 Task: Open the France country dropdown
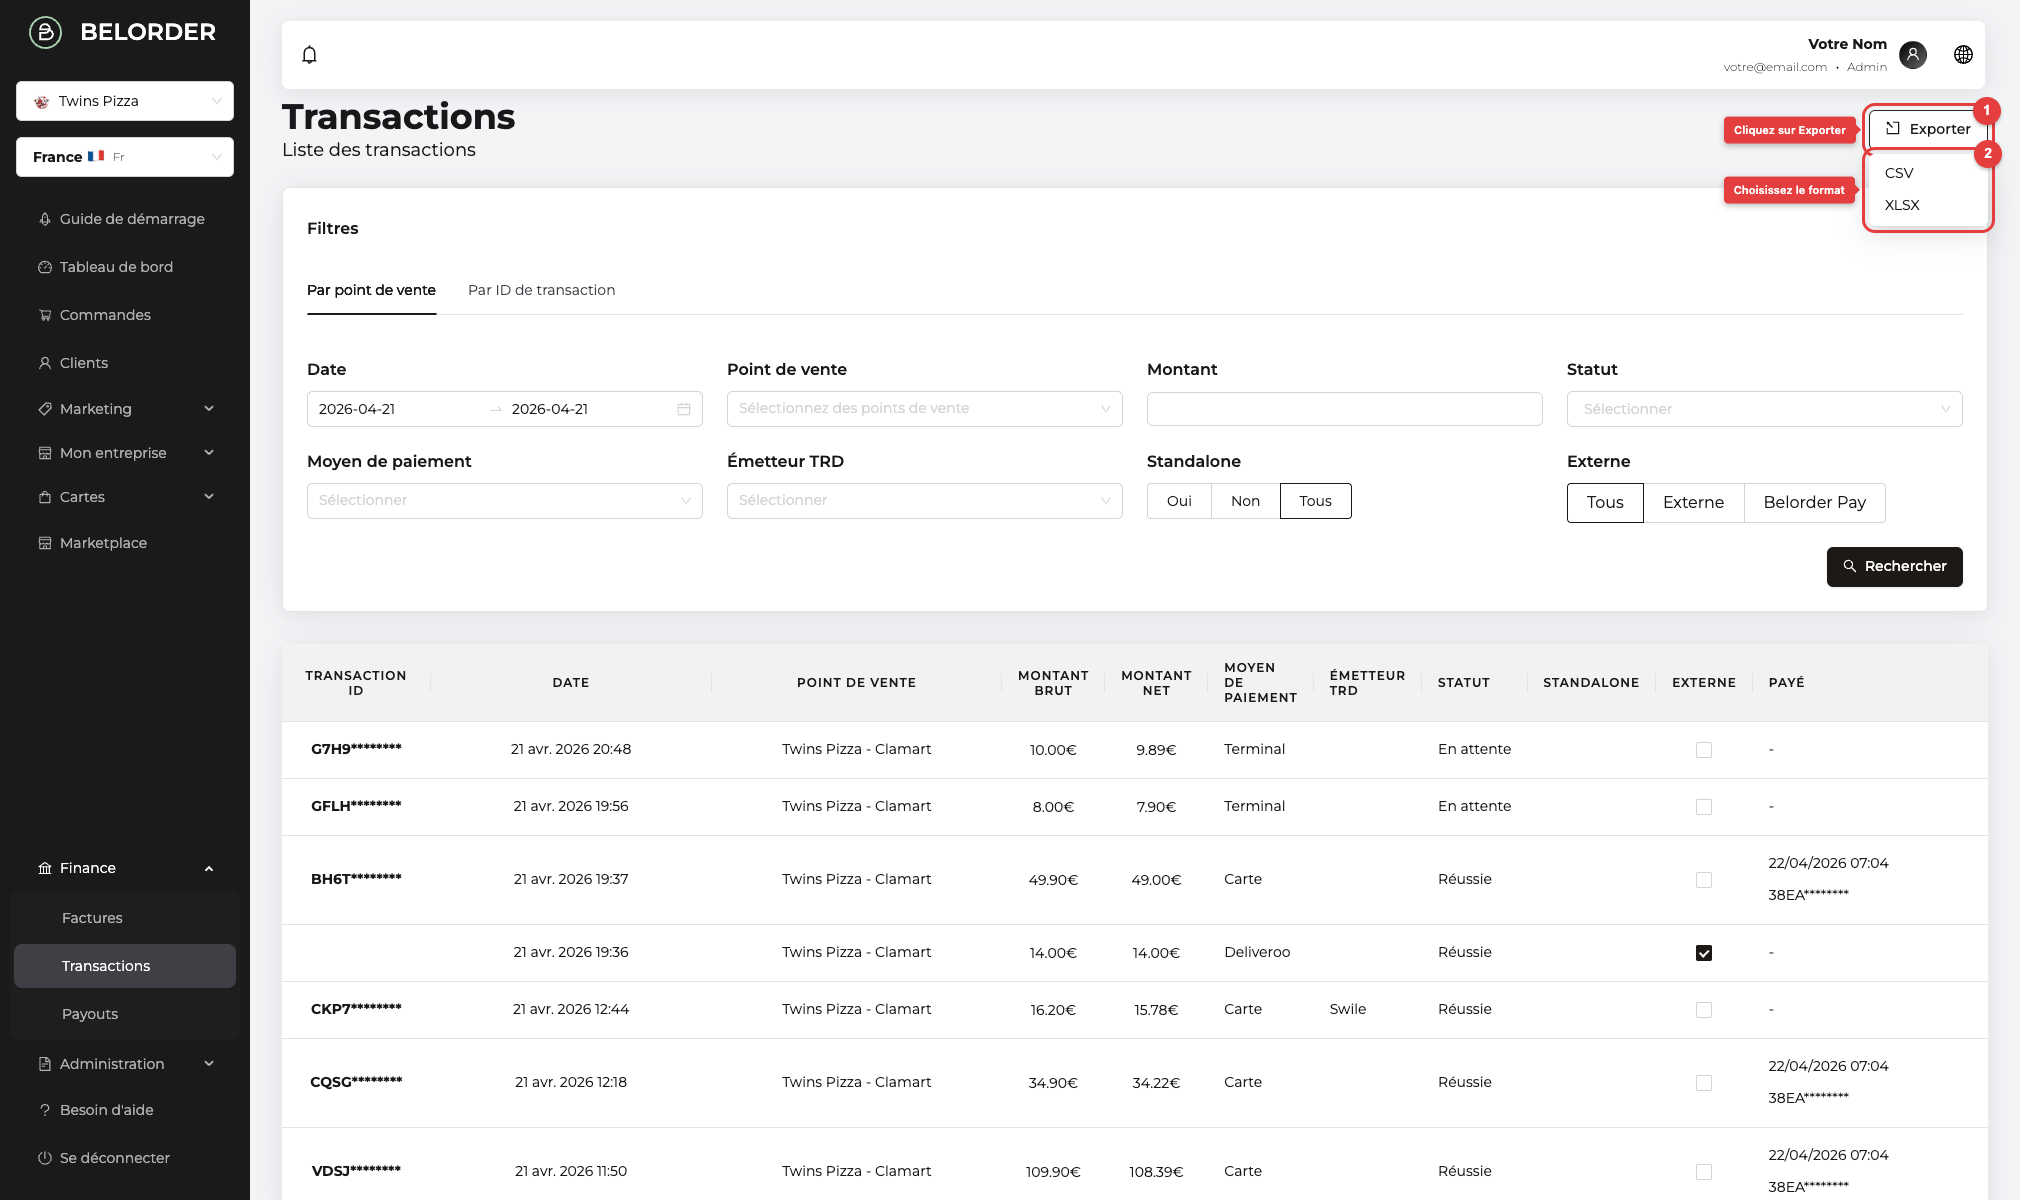tap(125, 157)
